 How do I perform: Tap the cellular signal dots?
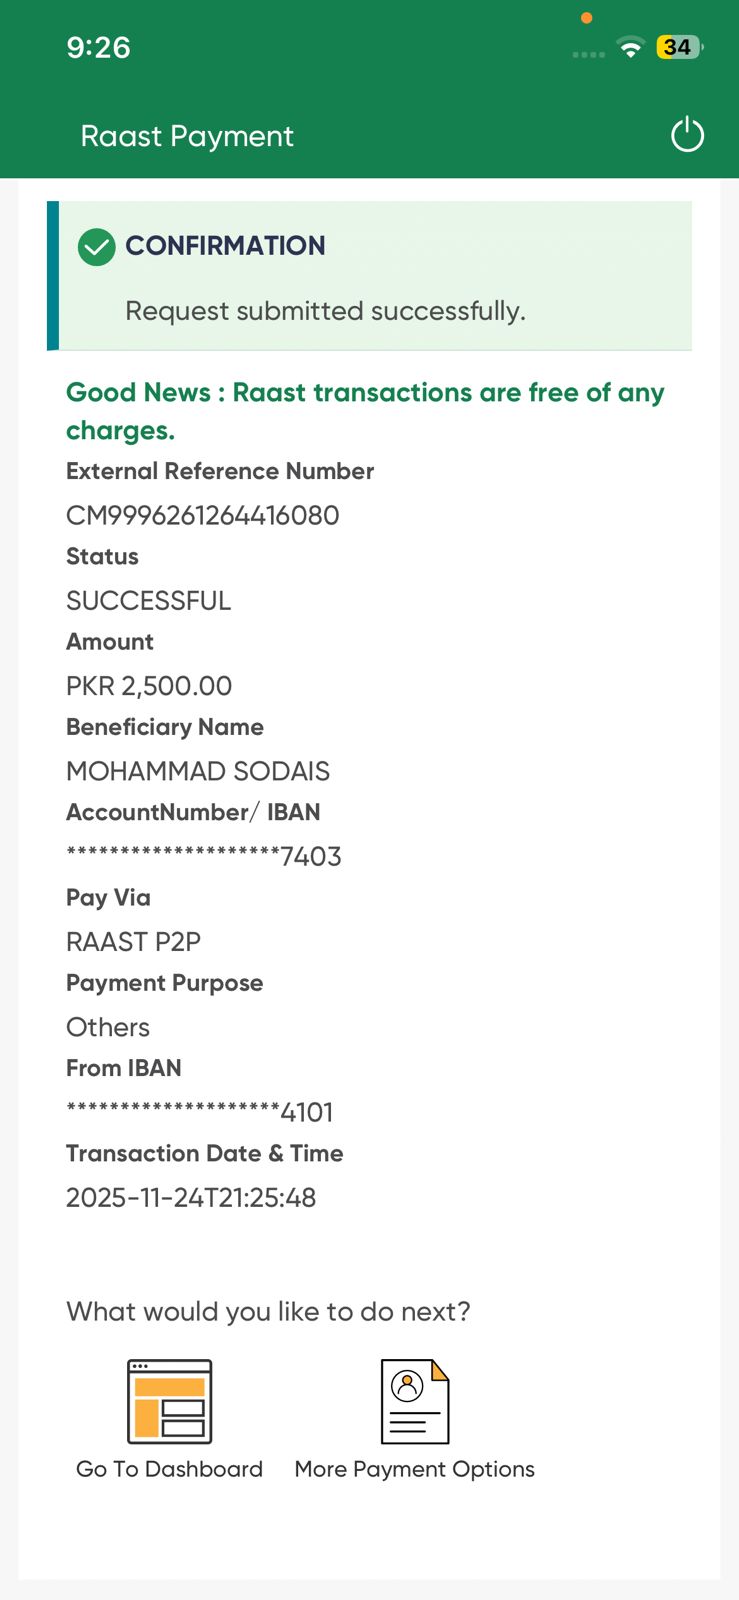(588, 54)
